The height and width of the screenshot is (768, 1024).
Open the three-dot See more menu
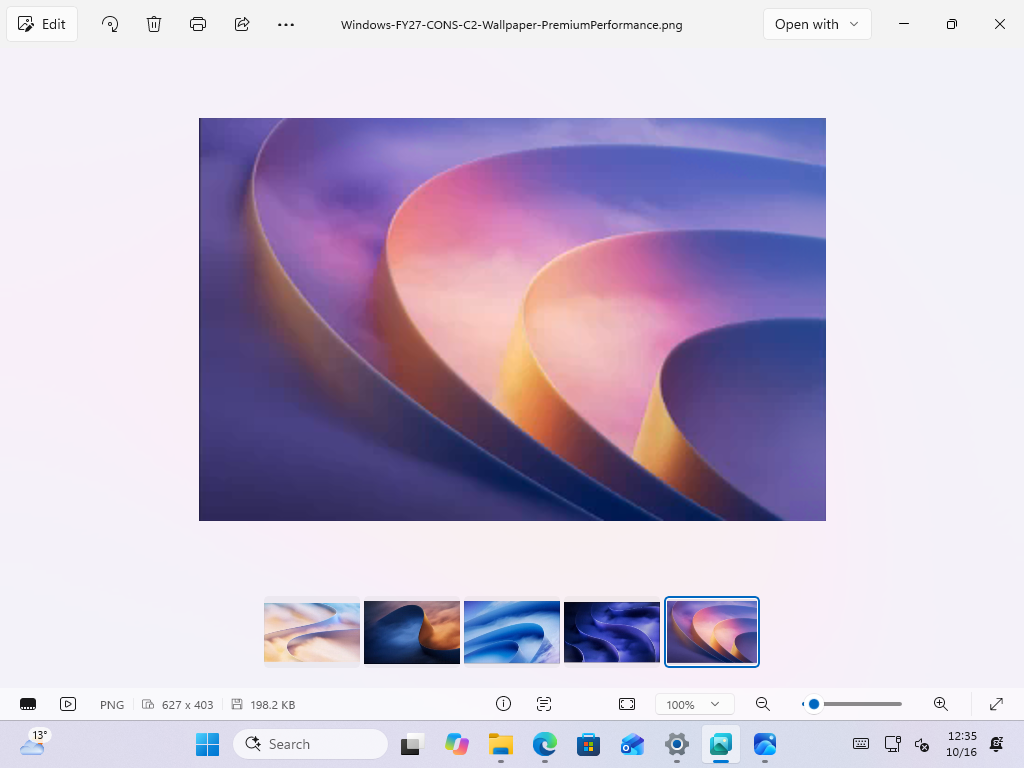click(286, 25)
